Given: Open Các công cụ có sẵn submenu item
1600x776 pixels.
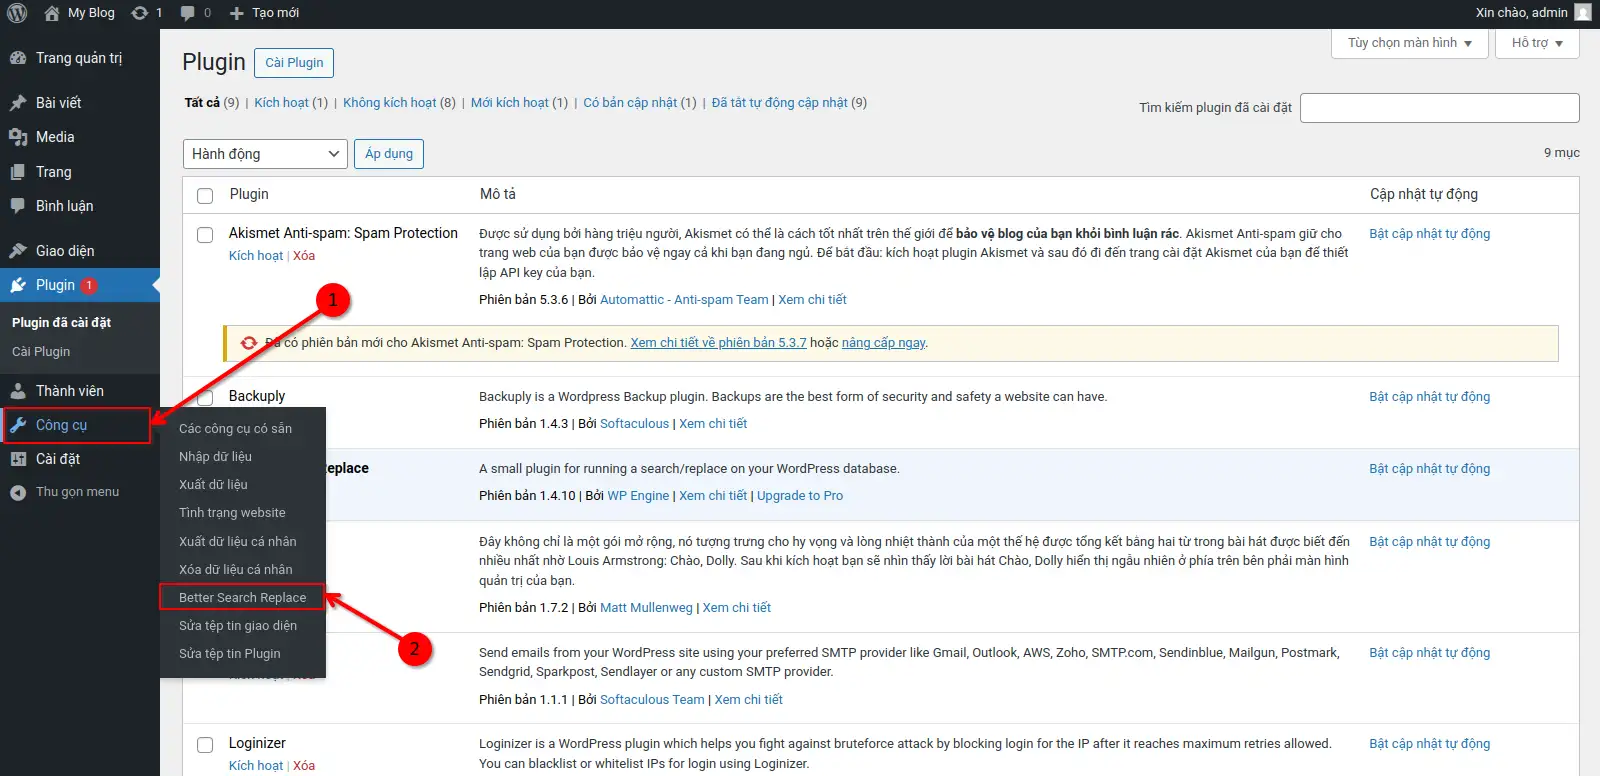Looking at the screenshot, I should (235, 428).
